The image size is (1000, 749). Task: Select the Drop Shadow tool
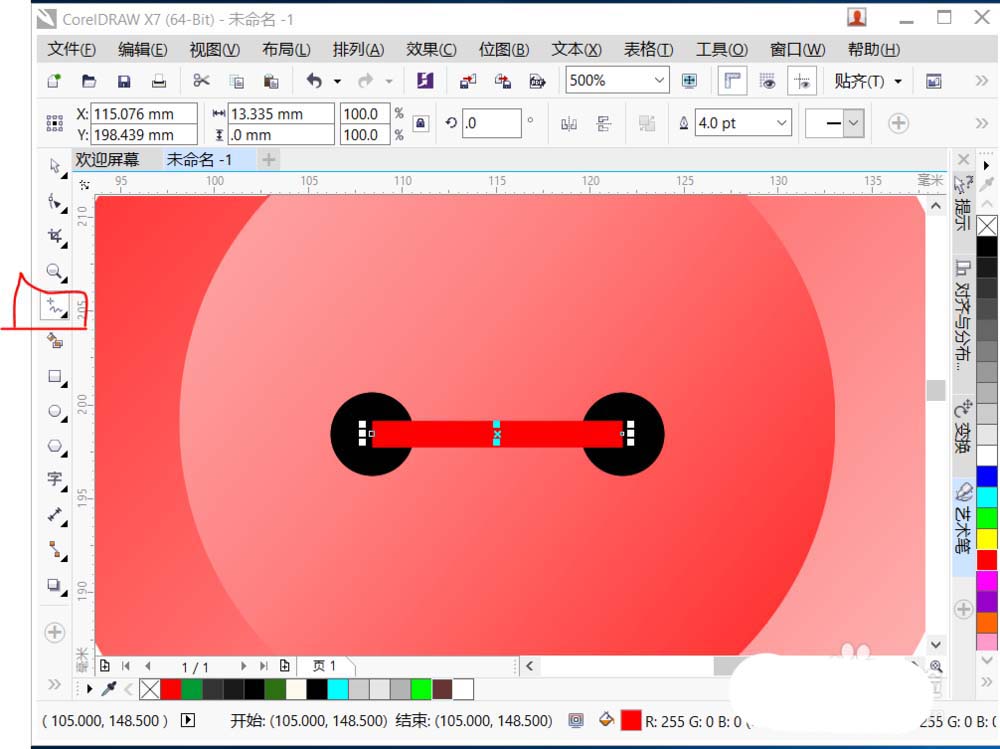[55, 584]
